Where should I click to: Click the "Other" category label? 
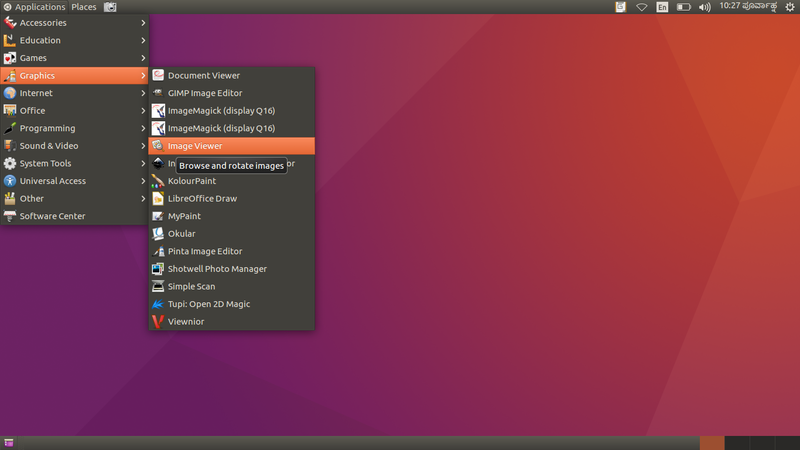click(x=32, y=198)
